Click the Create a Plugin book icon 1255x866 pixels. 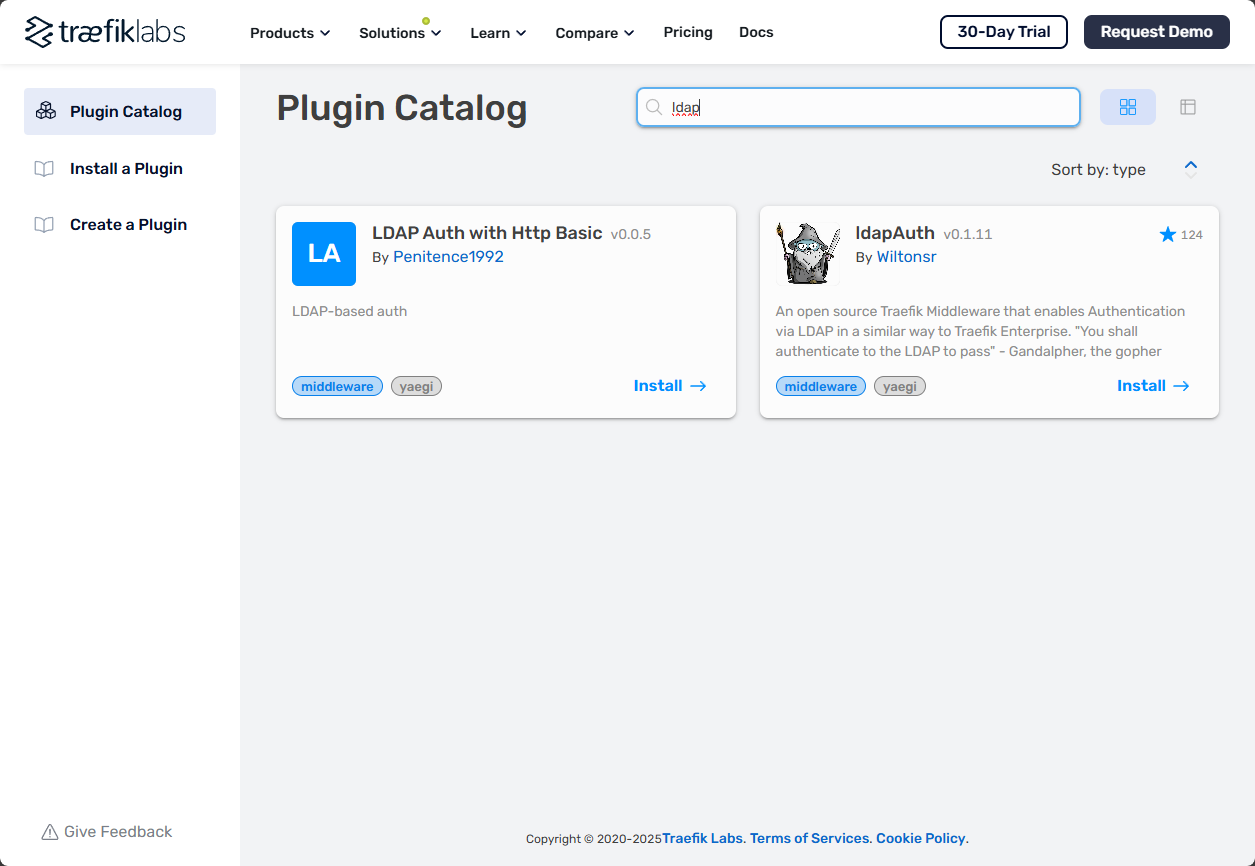click(x=44, y=225)
